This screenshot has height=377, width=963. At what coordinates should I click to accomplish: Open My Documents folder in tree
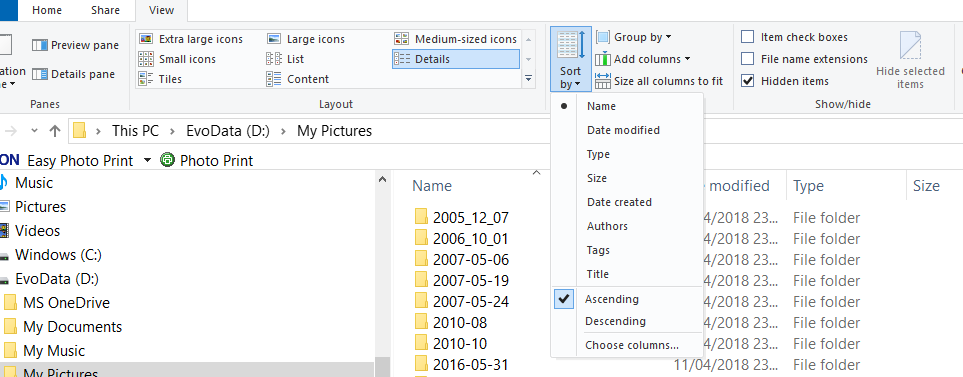[x=72, y=327]
